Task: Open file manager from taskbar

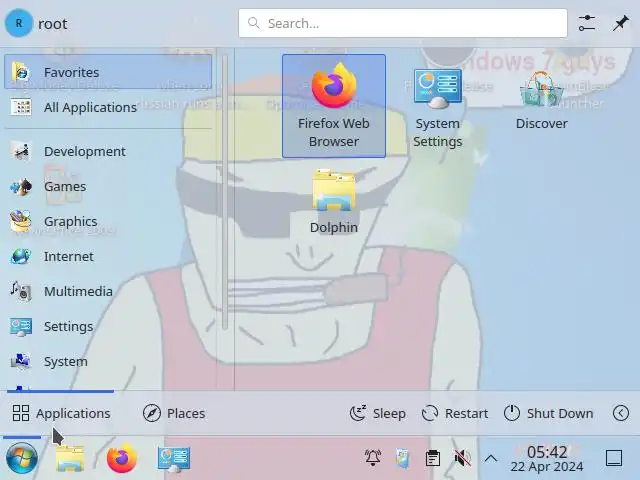Action: pyautogui.click(x=70, y=458)
